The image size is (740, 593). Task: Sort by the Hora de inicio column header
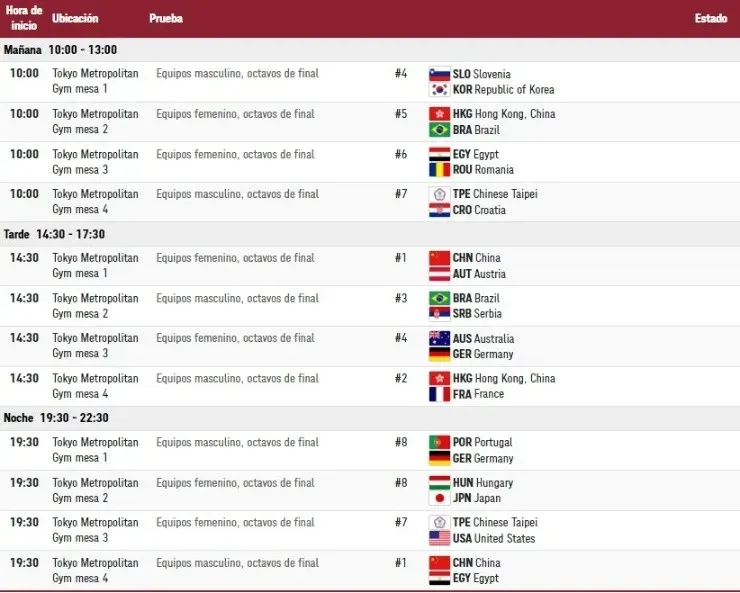point(22,18)
